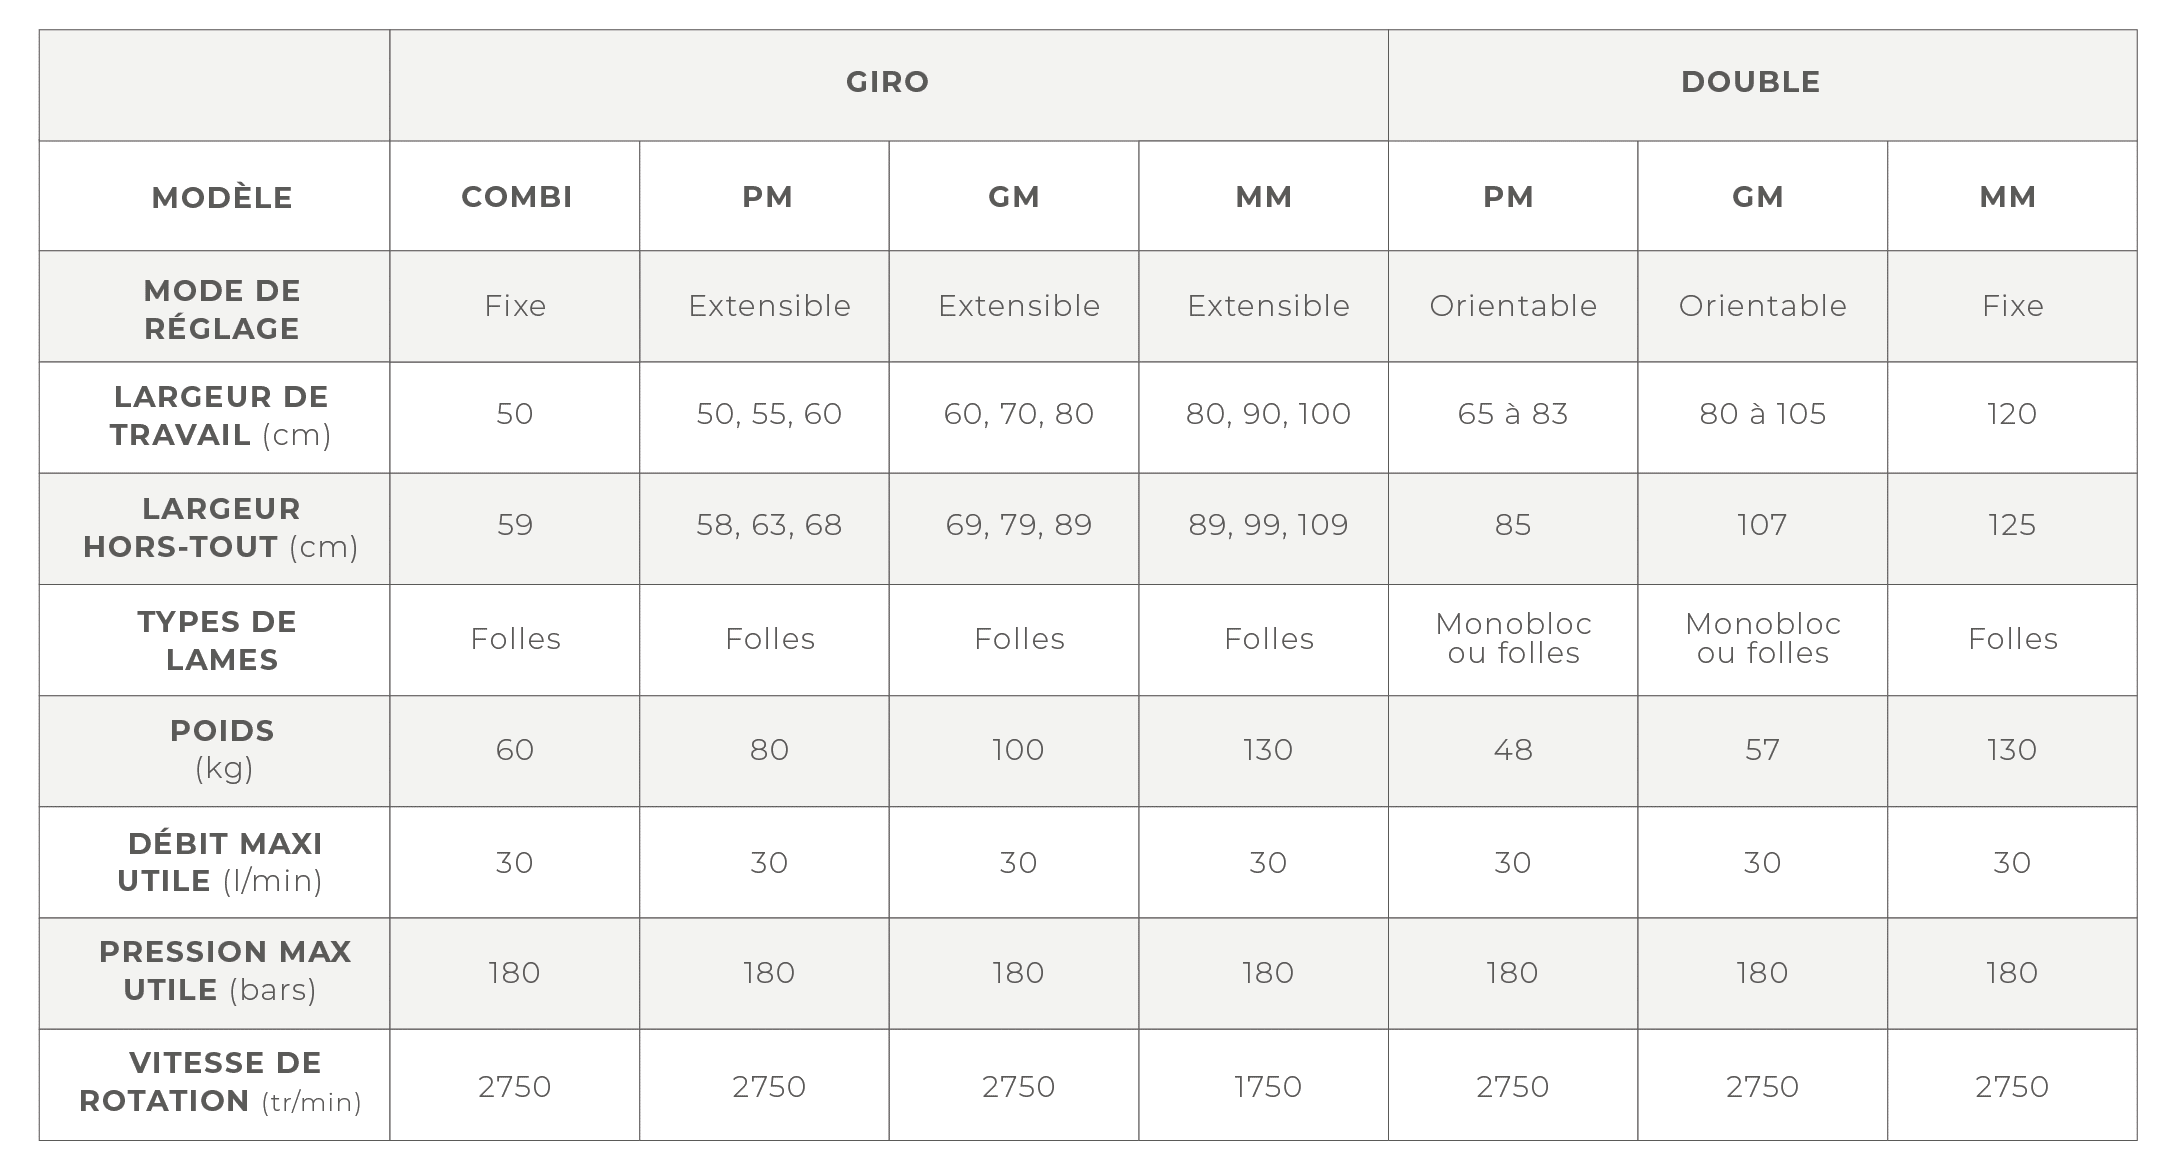Screen dimensions: 2177x1171
Task: Click the MODE DE RÉGLAGE row label
Action: click(222, 310)
